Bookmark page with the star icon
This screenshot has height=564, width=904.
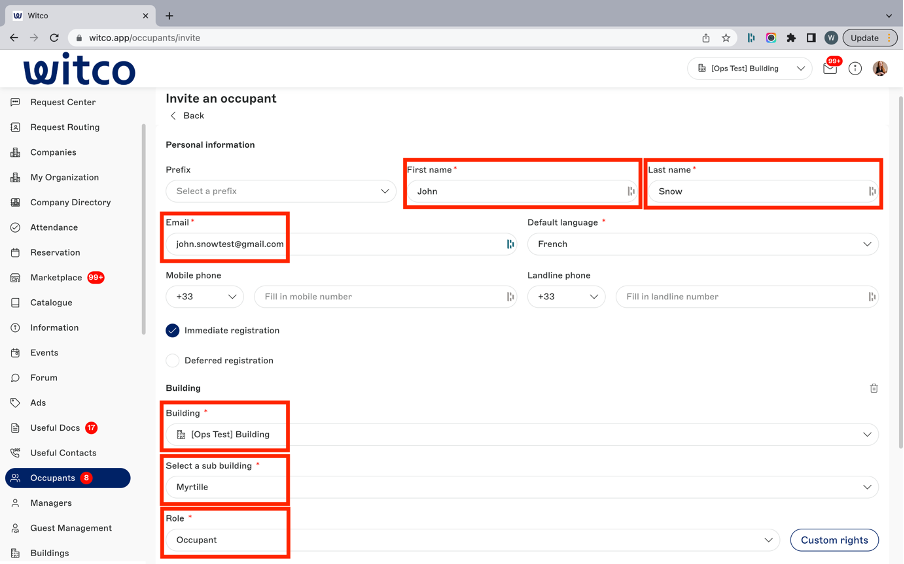coord(726,38)
